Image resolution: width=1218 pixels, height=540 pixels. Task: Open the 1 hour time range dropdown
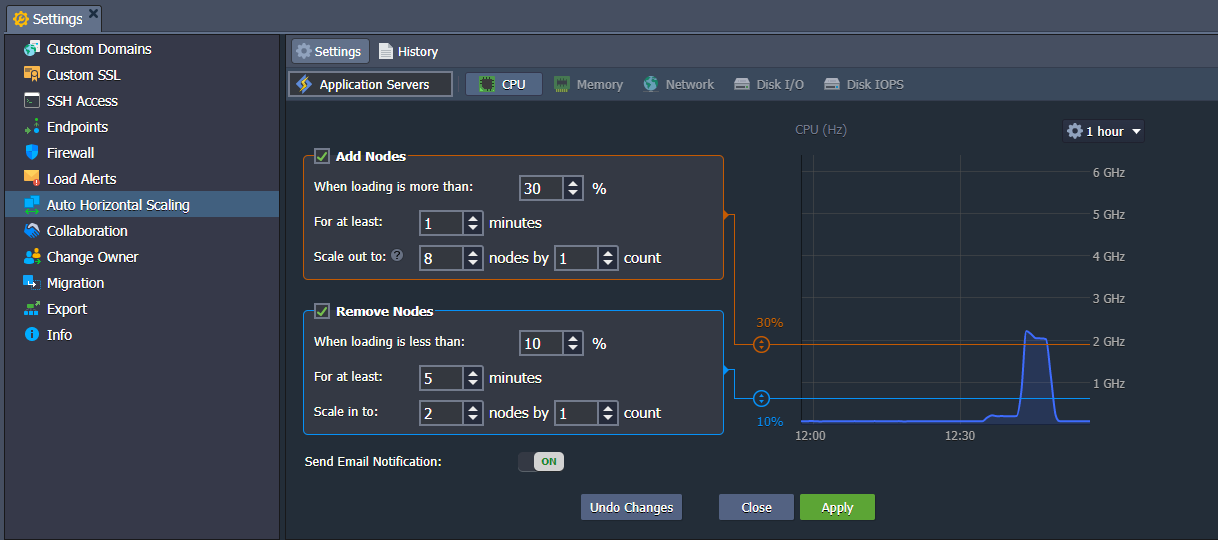[x=1103, y=131]
